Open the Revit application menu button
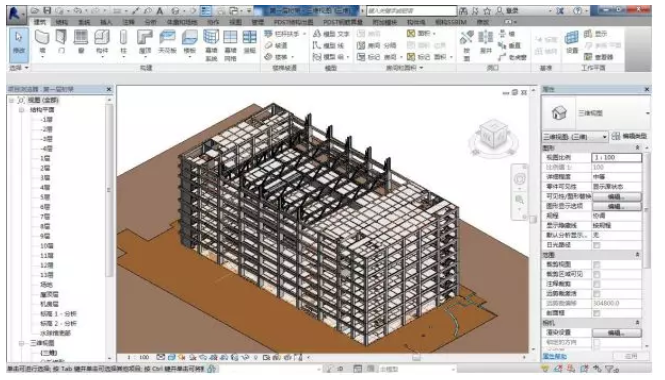 (x=16, y=13)
